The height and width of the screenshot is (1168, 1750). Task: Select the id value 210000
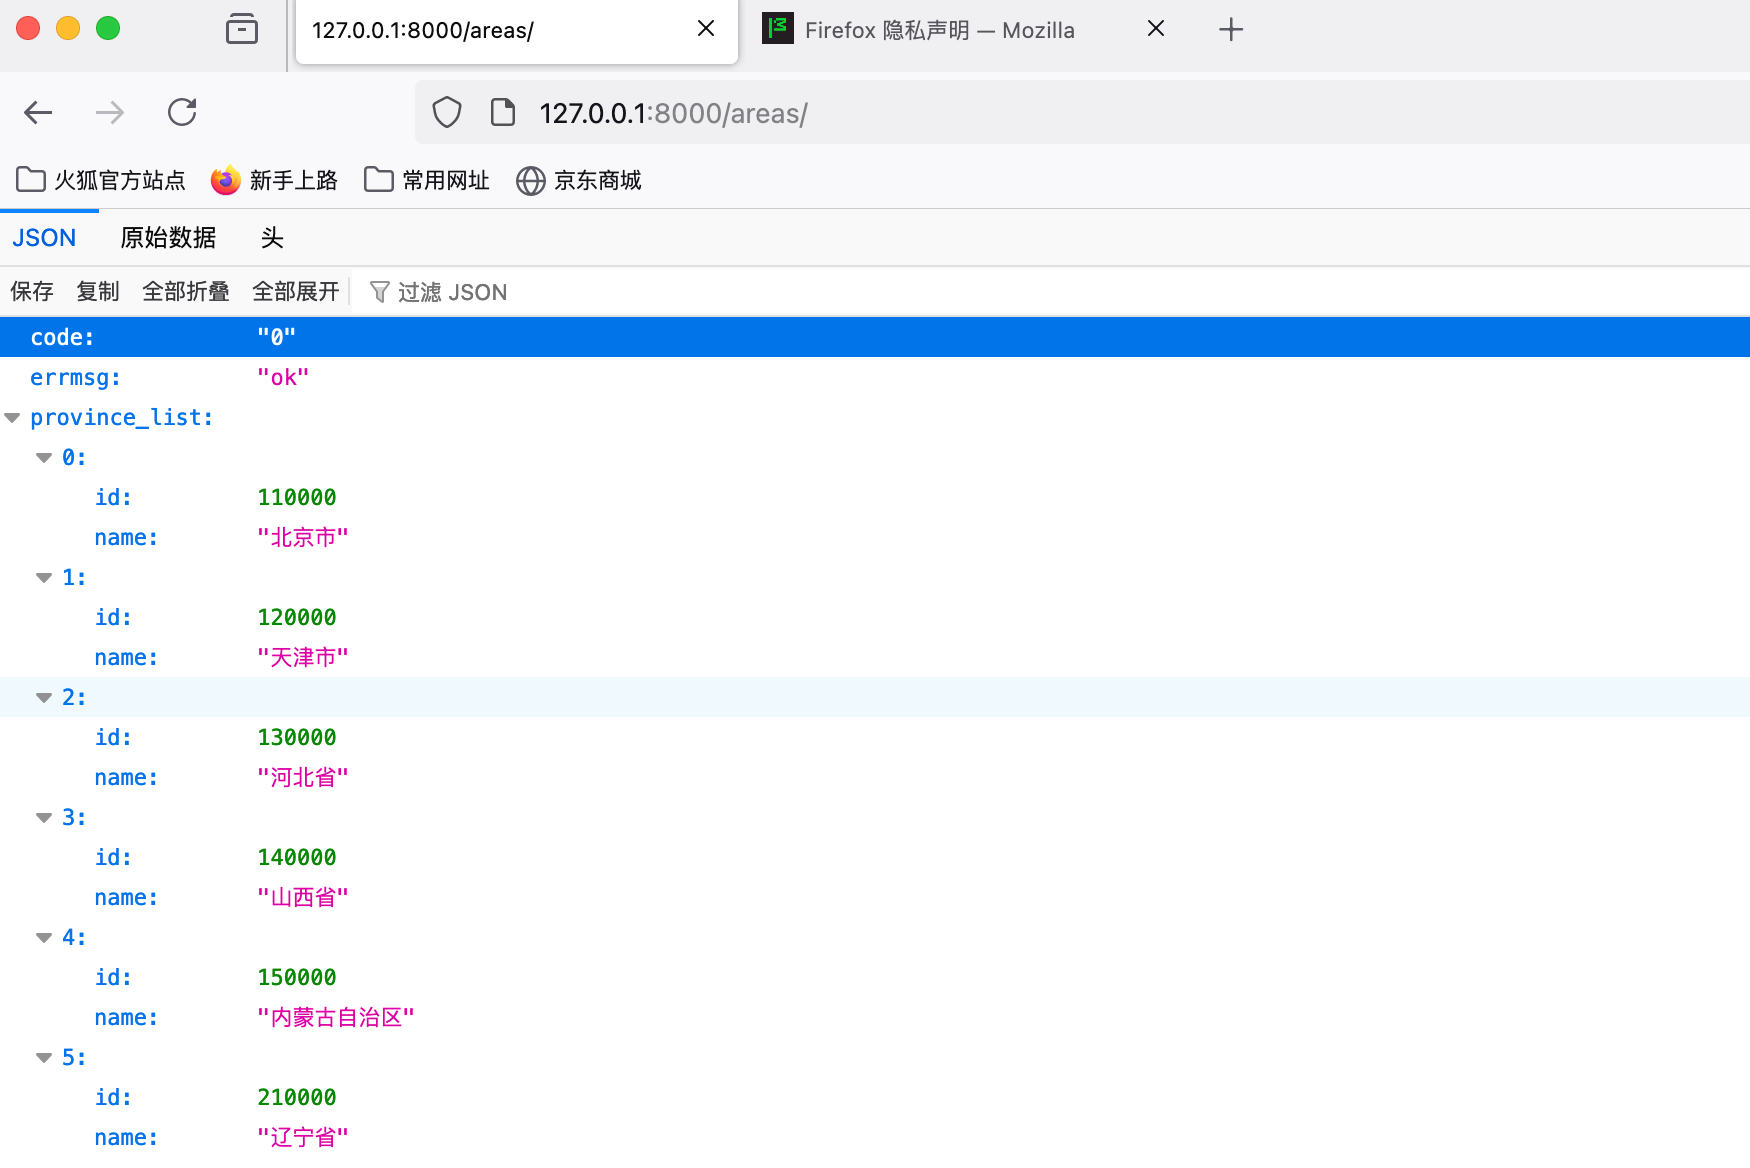(x=297, y=1097)
